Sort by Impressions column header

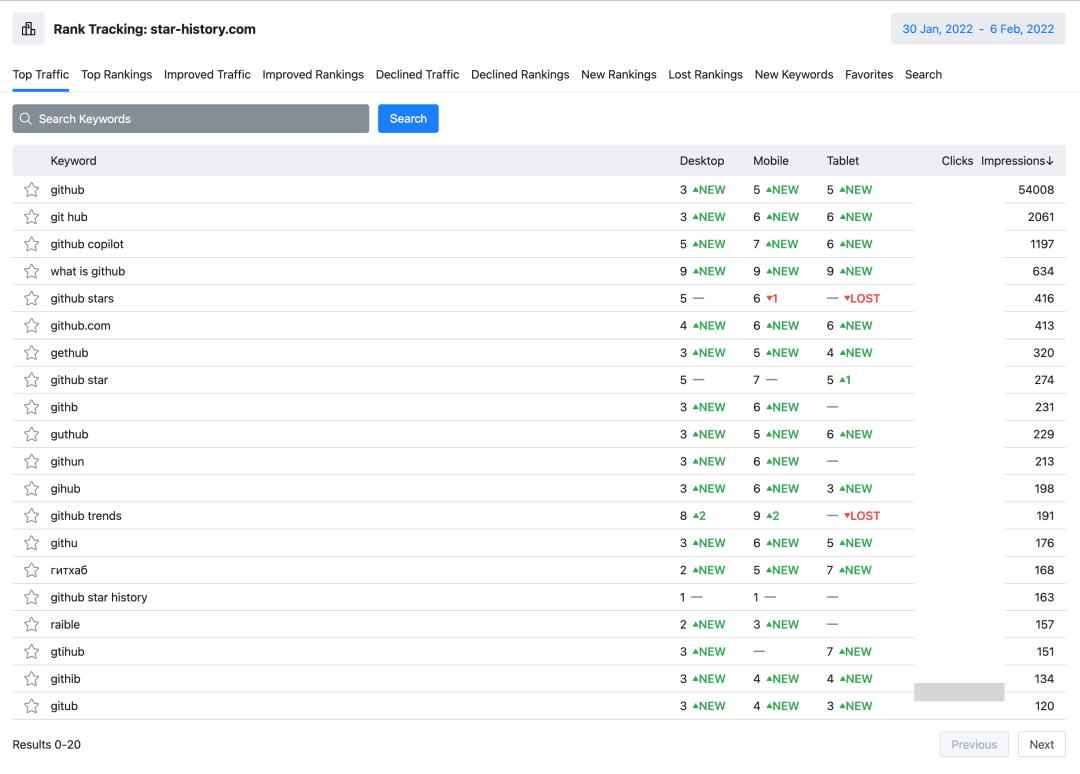(x=1017, y=160)
